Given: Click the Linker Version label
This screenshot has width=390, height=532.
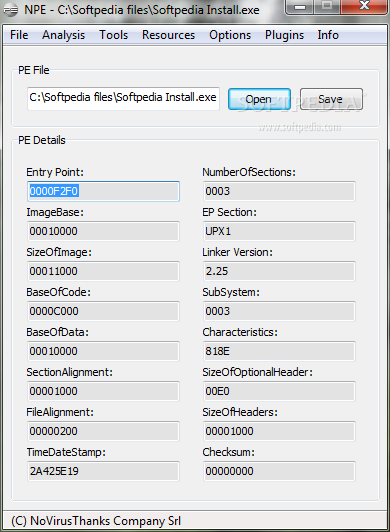Looking at the screenshot, I should pyautogui.click(x=238, y=252).
